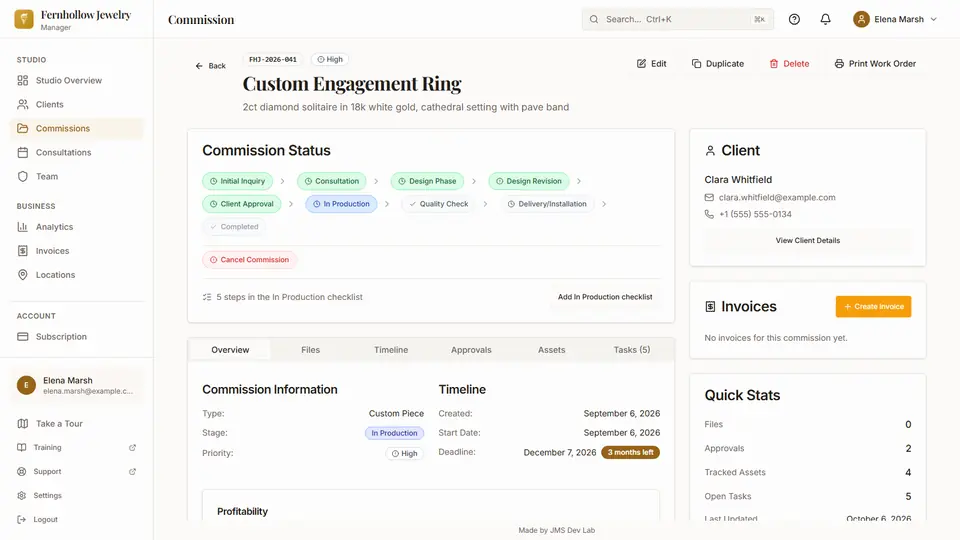The width and height of the screenshot is (960, 540).
Task: Click the In Production stage badge in Commission Information
Action: click(x=394, y=433)
